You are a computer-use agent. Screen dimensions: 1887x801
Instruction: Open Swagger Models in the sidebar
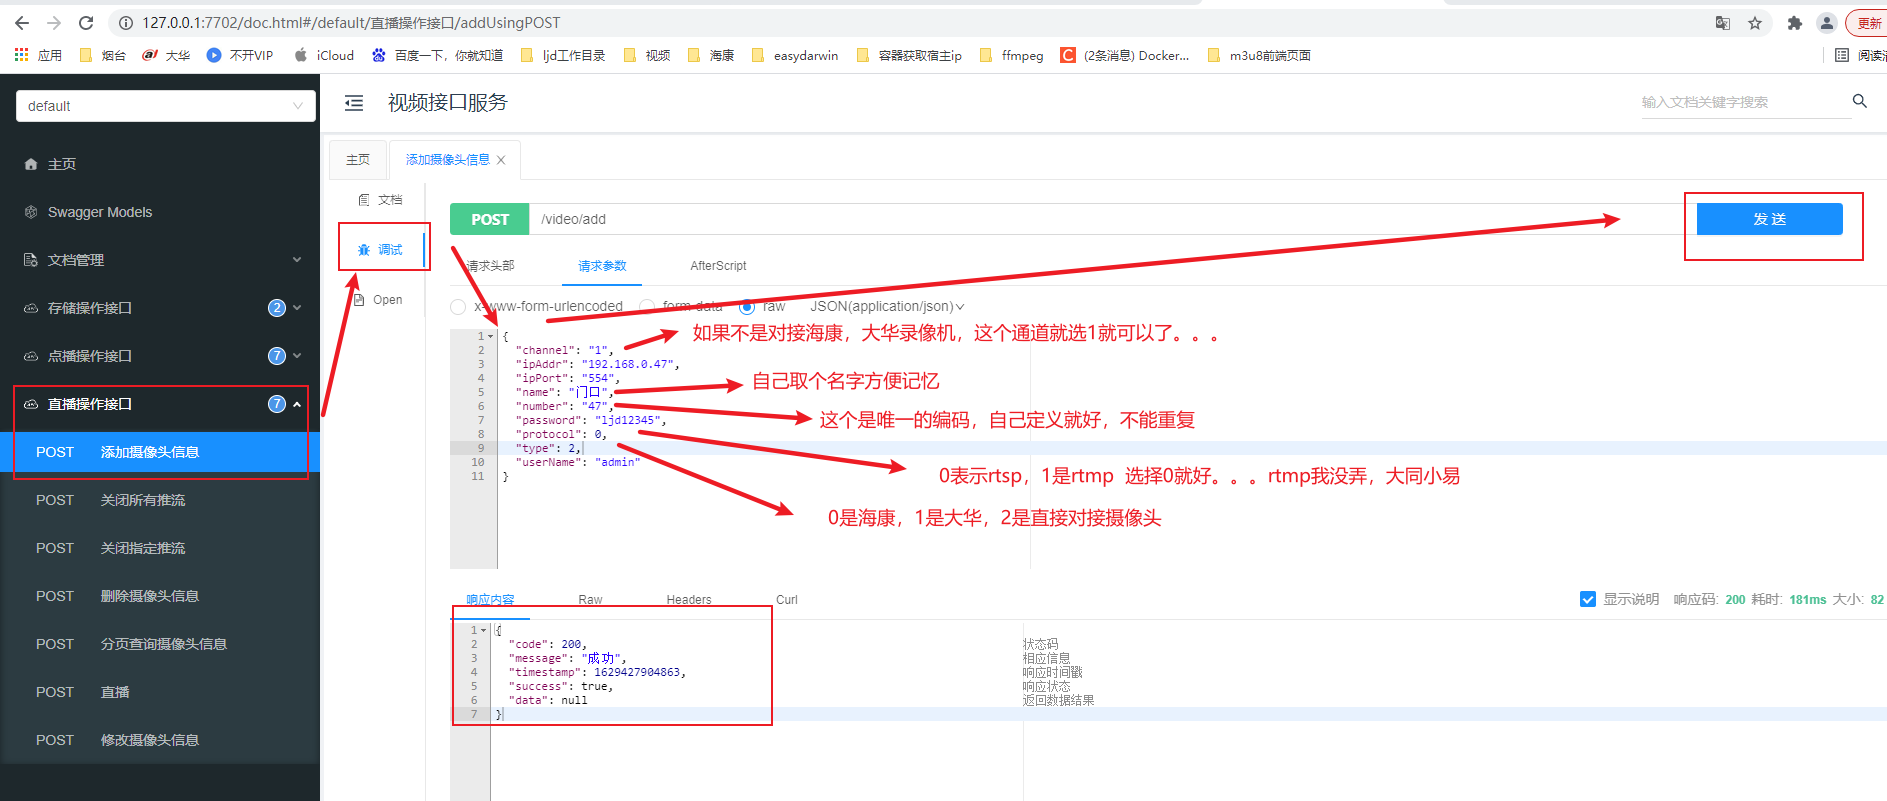(160, 212)
